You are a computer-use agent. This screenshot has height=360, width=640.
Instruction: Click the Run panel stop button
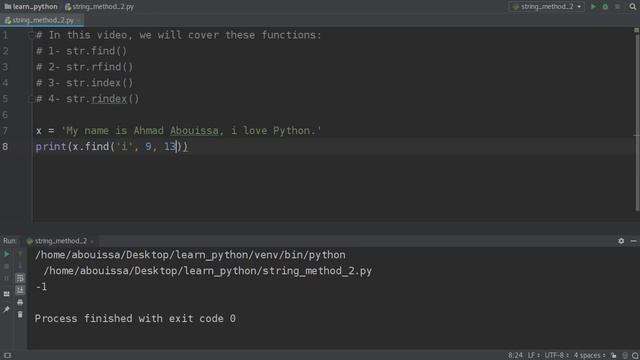[7, 266]
